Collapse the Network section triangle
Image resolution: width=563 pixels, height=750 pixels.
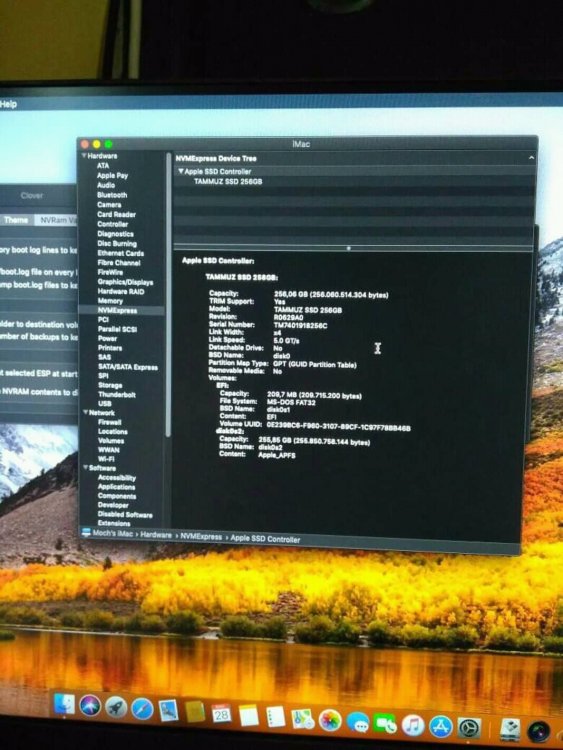(86, 412)
